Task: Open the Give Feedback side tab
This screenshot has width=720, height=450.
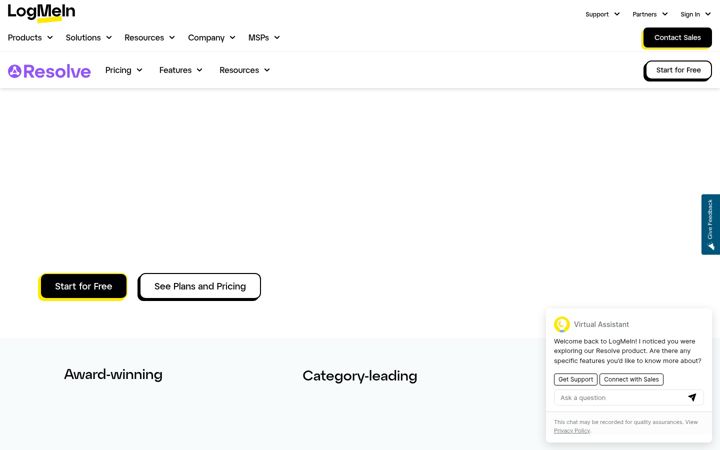Action: [x=710, y=224]
